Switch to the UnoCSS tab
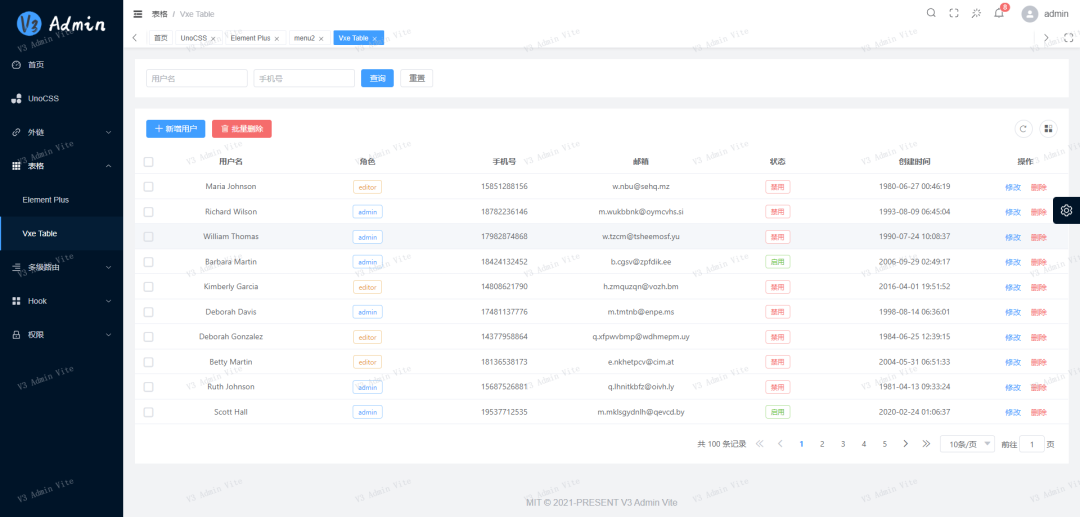1080x517 pixels. pos(193,38)
